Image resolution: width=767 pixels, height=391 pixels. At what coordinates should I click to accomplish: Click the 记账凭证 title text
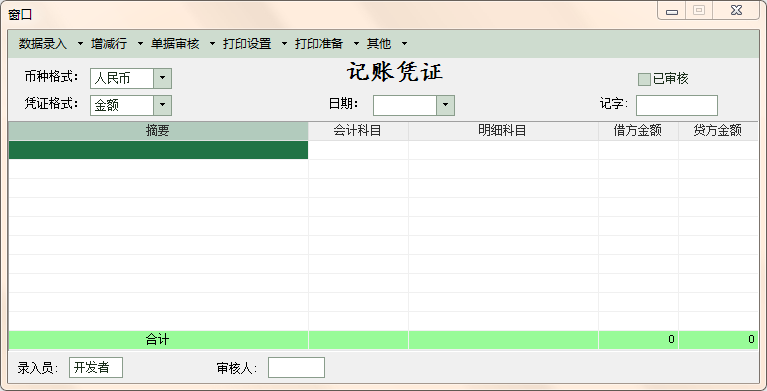(395, 72)
